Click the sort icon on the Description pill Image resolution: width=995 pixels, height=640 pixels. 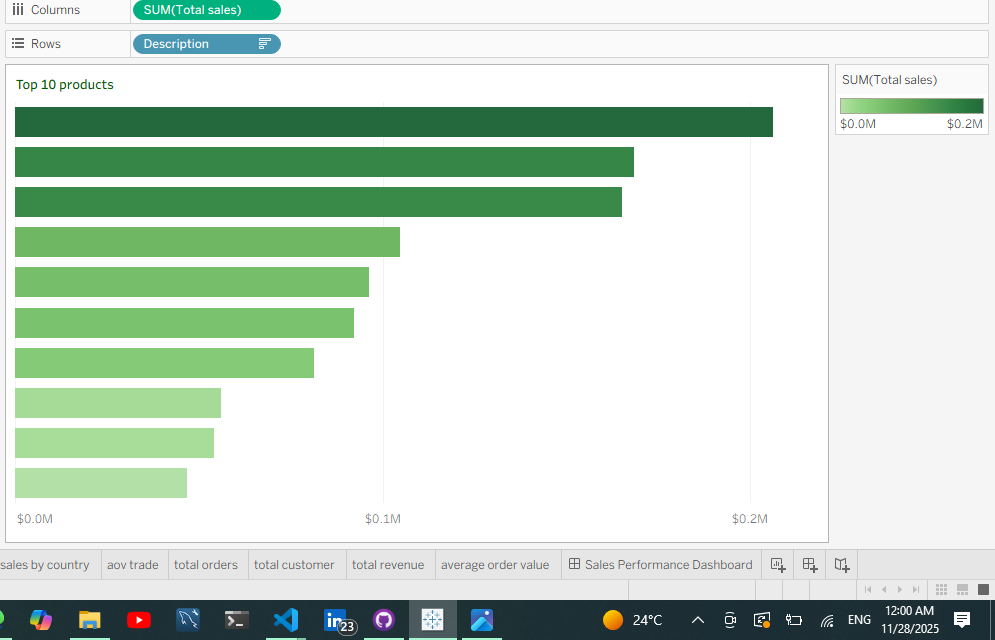point(265,44)
